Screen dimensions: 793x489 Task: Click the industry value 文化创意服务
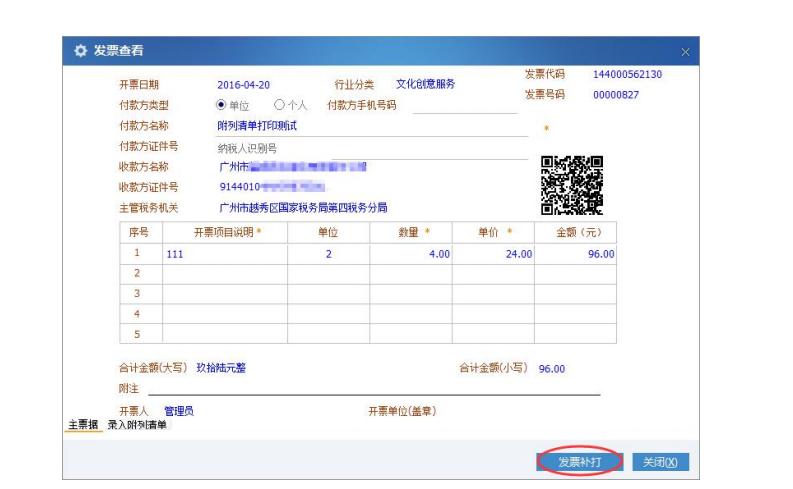(x=425, y=84)
